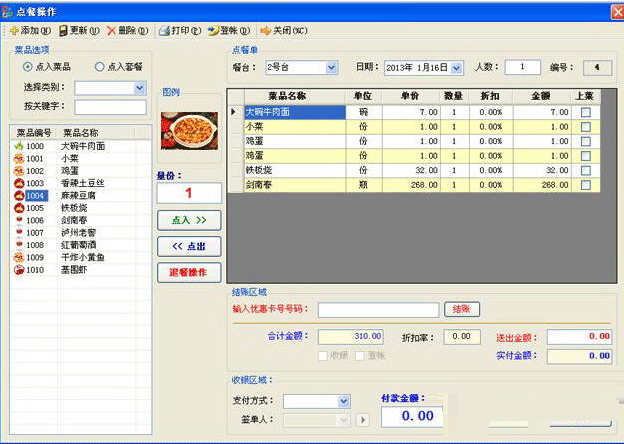Screen dimensions: 624x444
Task: Click the dish photo in 图例
Action: click(x=189, y=130)
